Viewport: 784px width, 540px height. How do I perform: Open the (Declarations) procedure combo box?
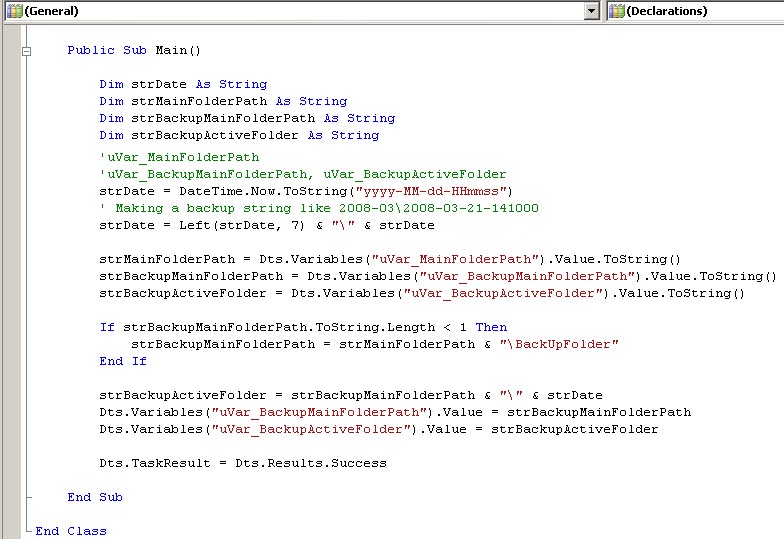696,10
